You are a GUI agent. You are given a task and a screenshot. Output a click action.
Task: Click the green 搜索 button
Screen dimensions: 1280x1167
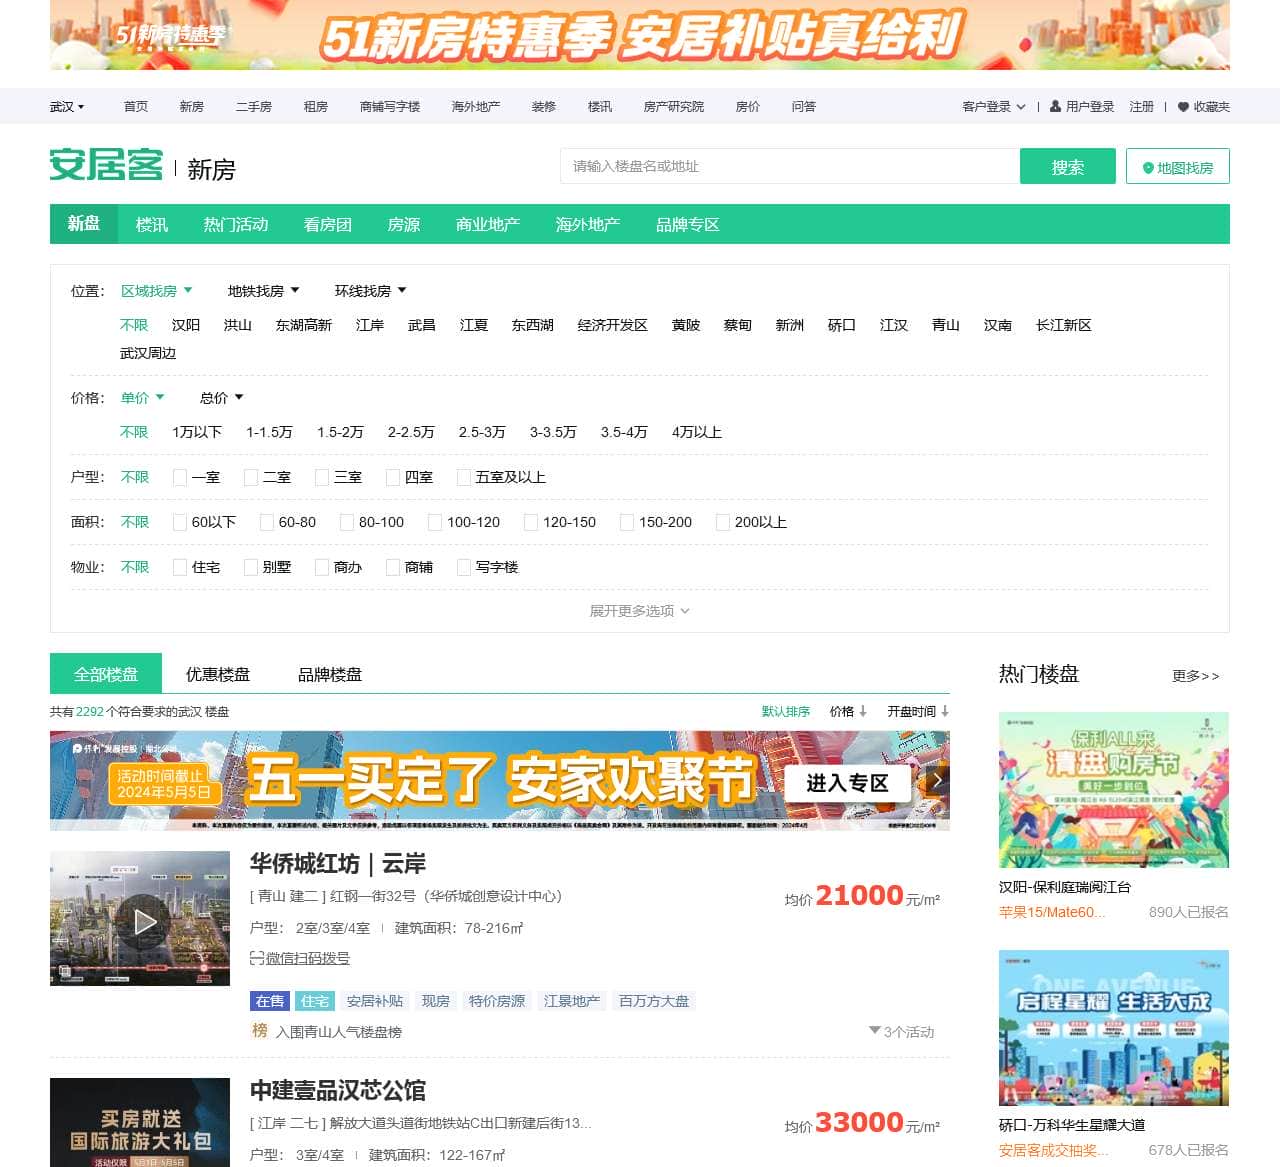pyautogui.click(x=1067, y=166)
